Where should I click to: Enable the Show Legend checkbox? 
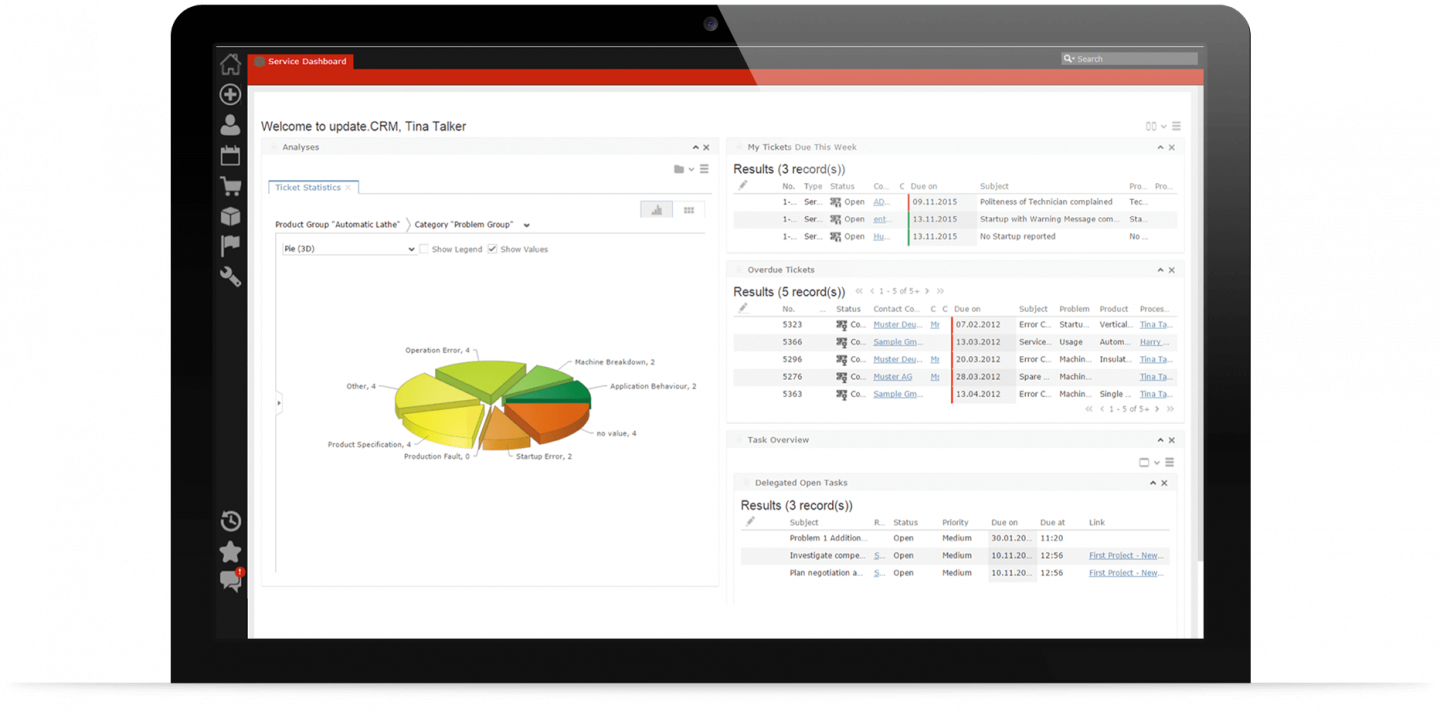[x=424, y=249]
